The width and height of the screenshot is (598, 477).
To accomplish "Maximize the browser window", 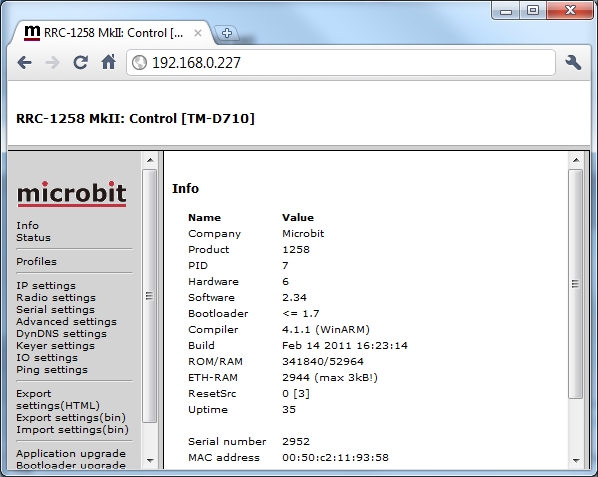I will click(x=533, y=10).
